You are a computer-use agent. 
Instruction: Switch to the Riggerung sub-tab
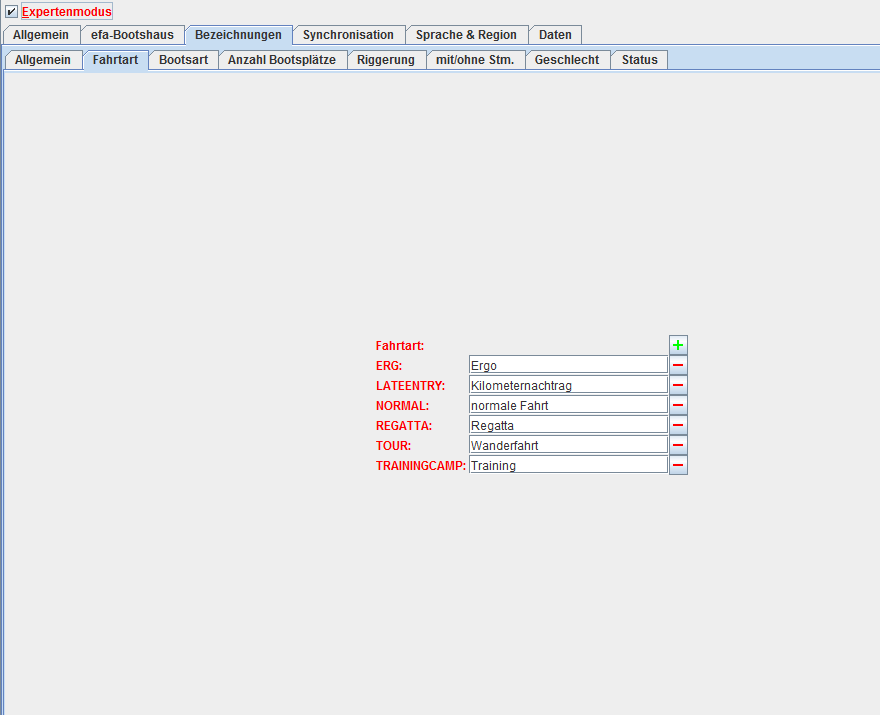click(x=385, y=60)
